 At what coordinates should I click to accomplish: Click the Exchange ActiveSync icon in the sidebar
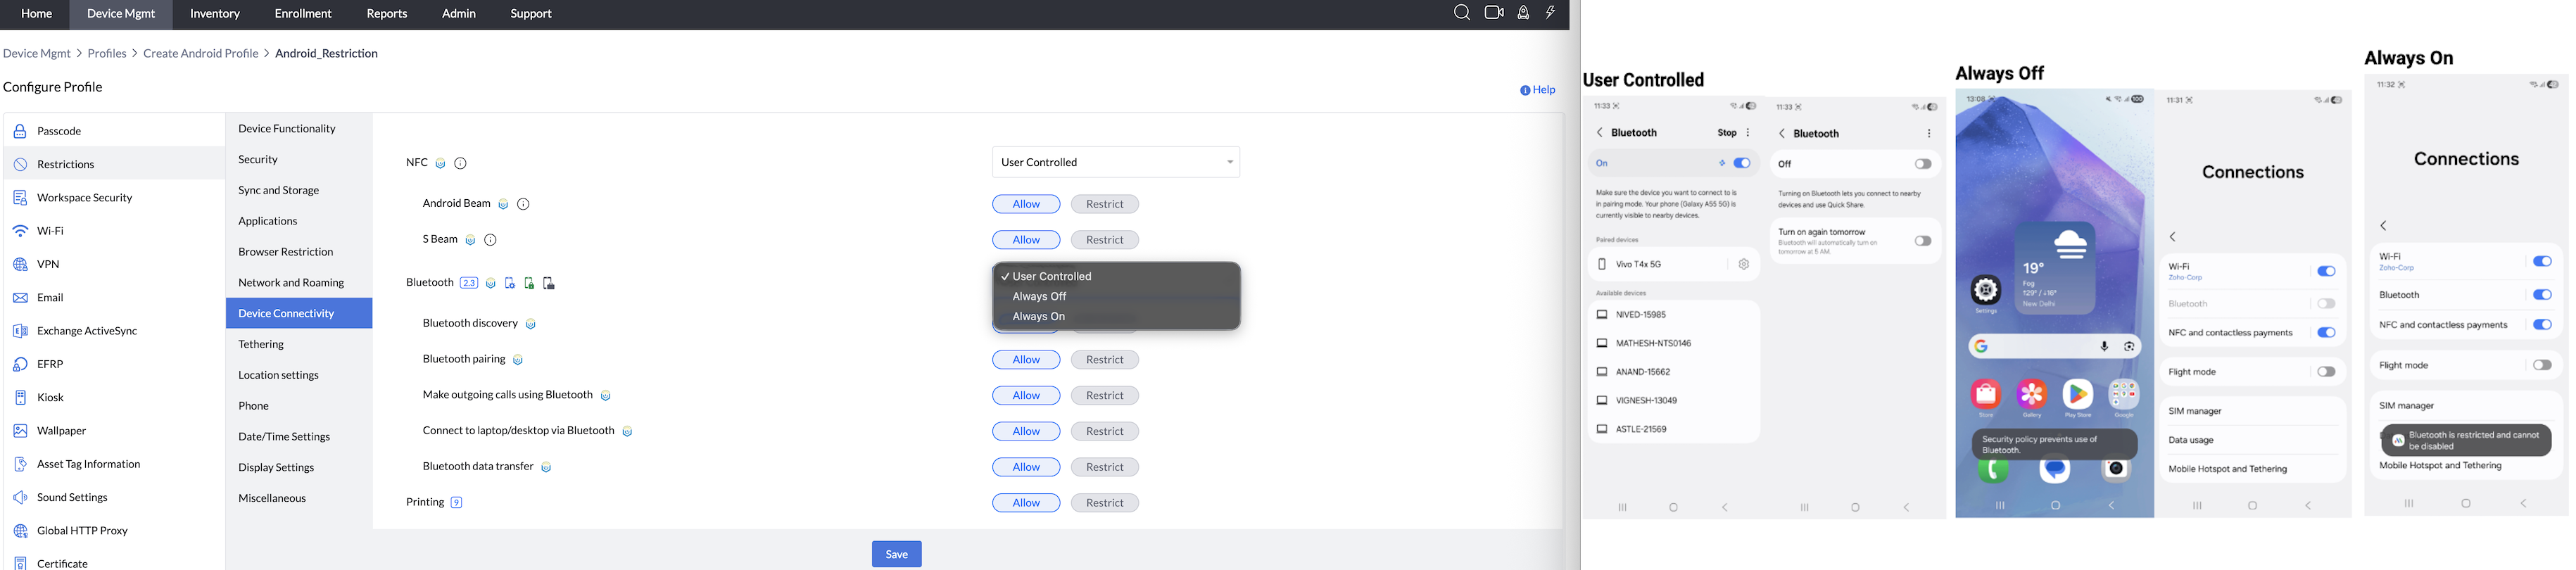tap(20, 331)
